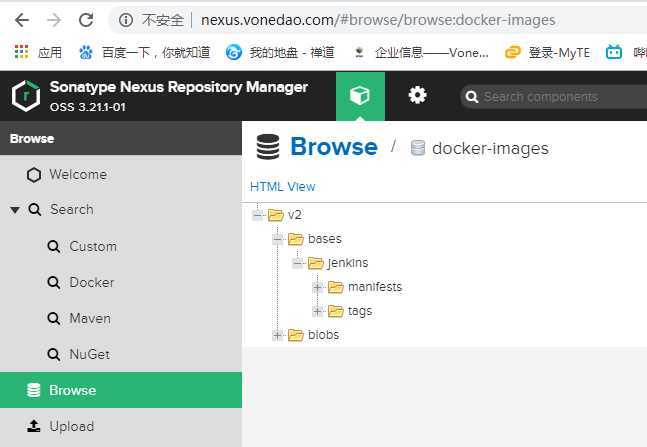Screen dimensions: 647x447
Task: Click the docker-images breadcrumb text
Action: pyautogui.click(x=490, y=148)
